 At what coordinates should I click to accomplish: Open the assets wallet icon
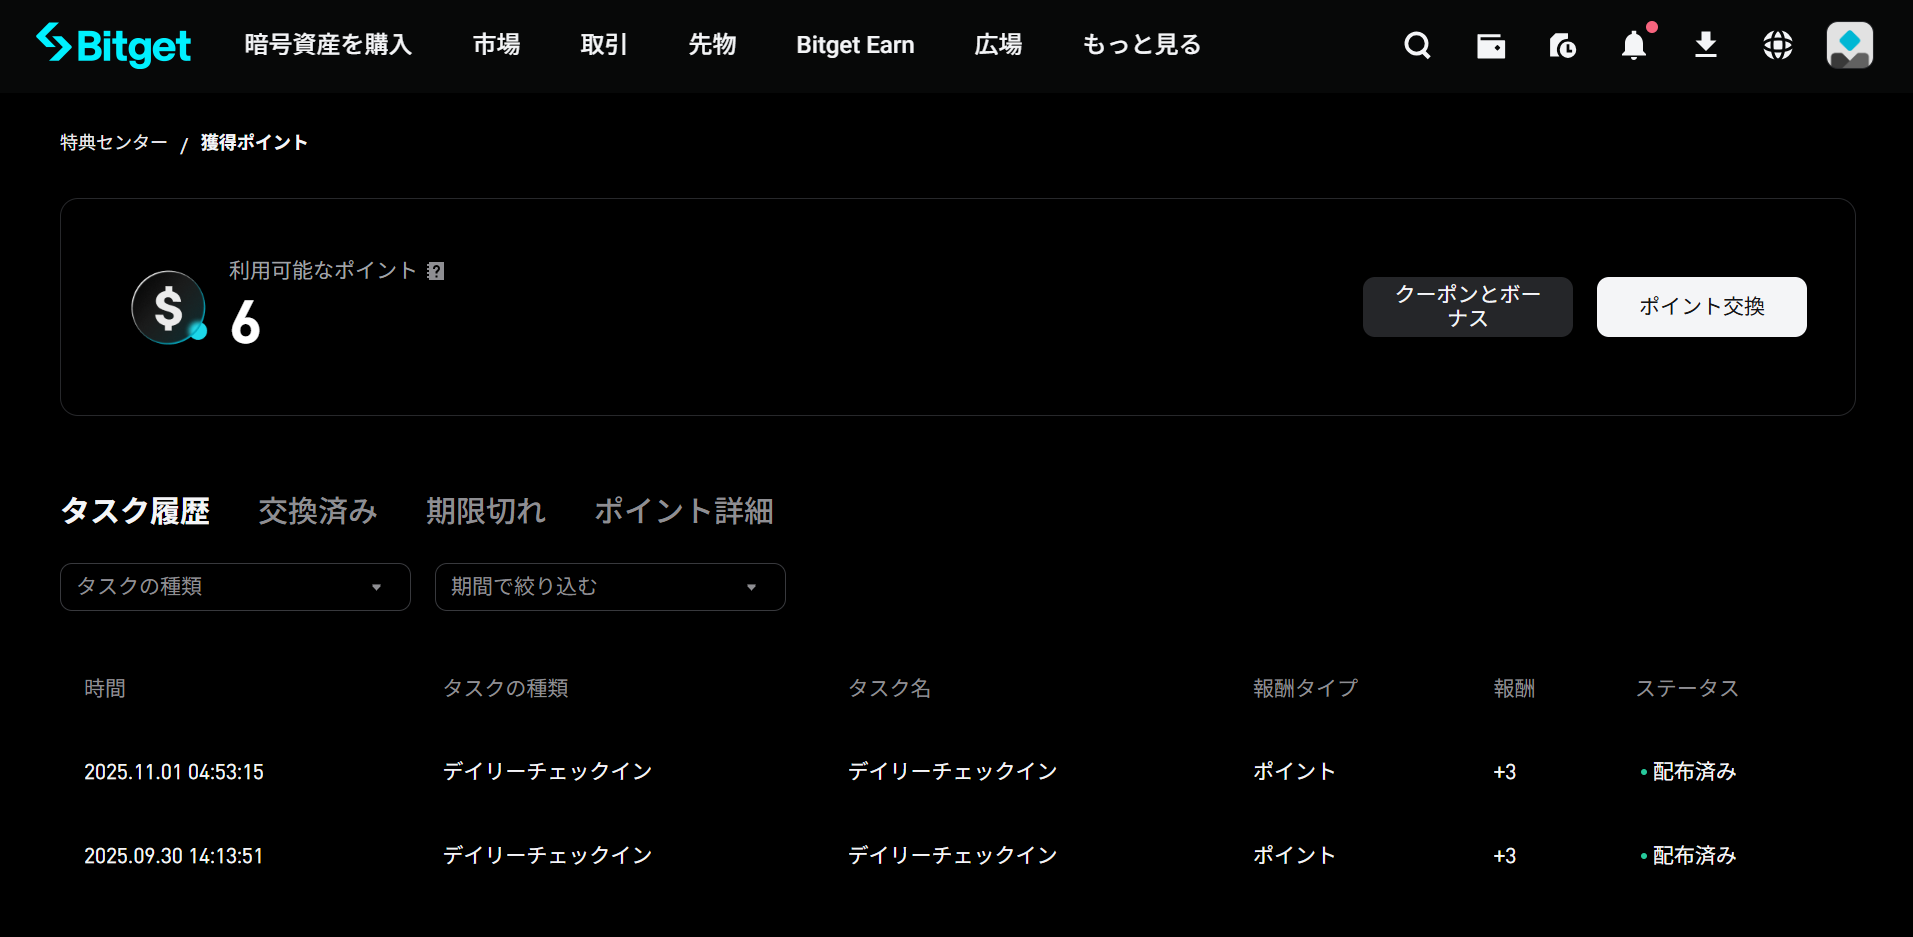pos(1490,45)
